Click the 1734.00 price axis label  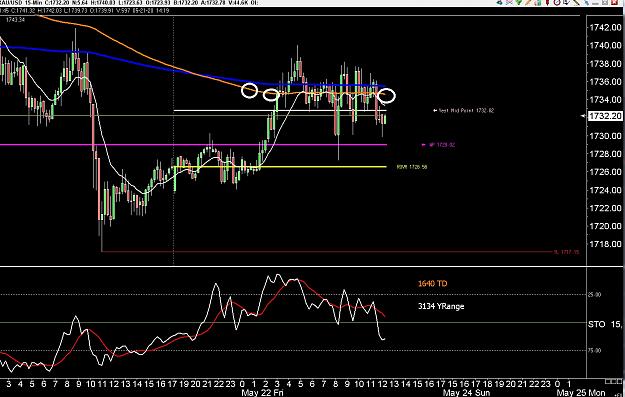click(x=605, y=100)
